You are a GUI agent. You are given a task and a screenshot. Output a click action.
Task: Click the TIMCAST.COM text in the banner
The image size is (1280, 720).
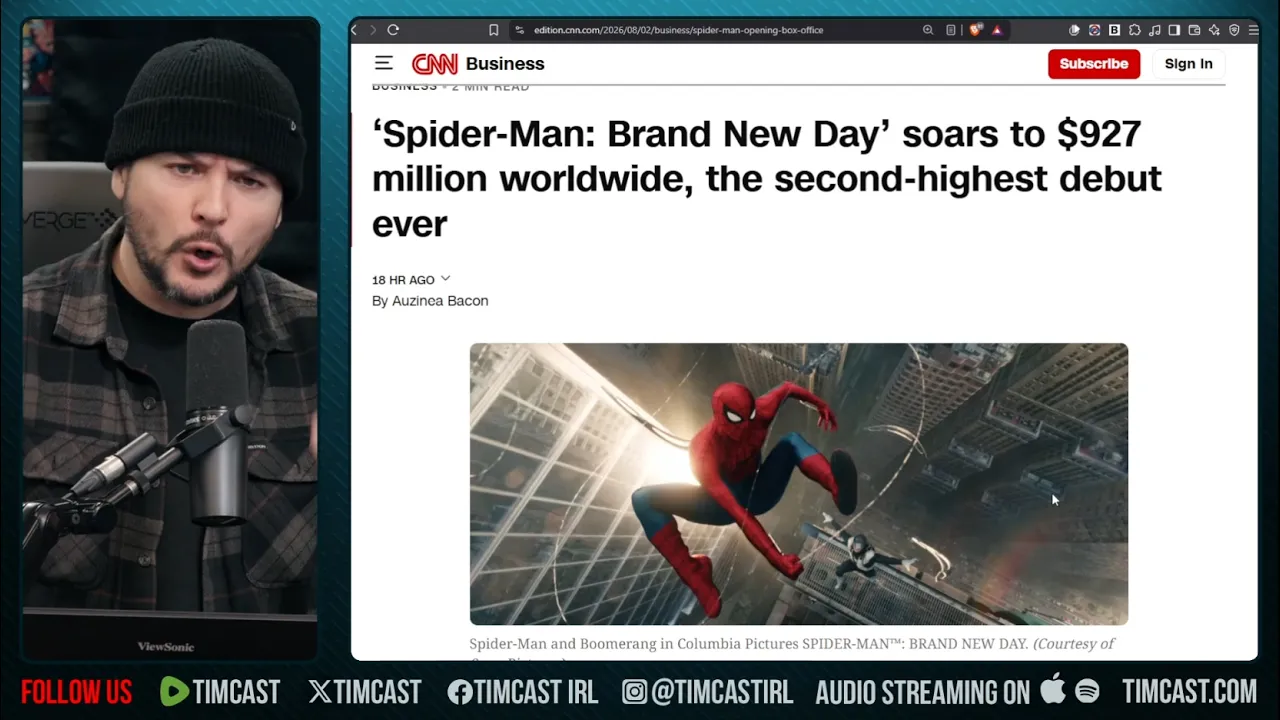coord(1189,692)
